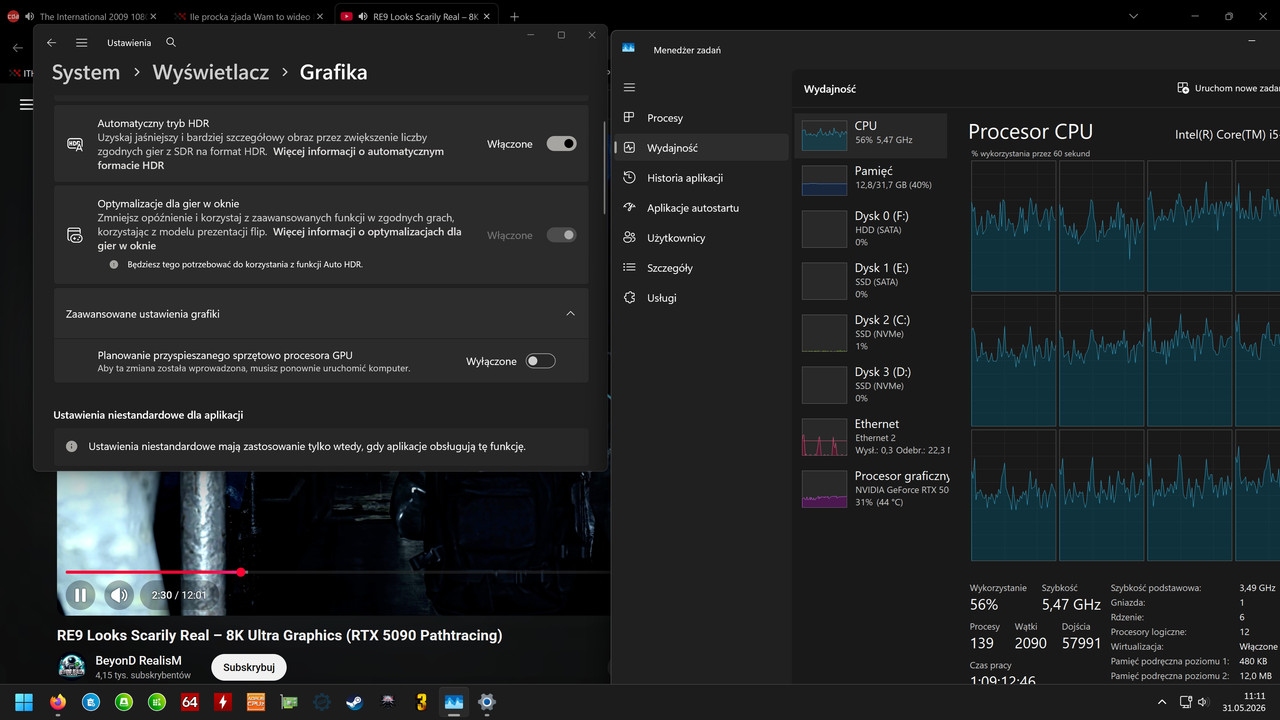Expand the Task Manager navigation hamburger

coord(629,88)
